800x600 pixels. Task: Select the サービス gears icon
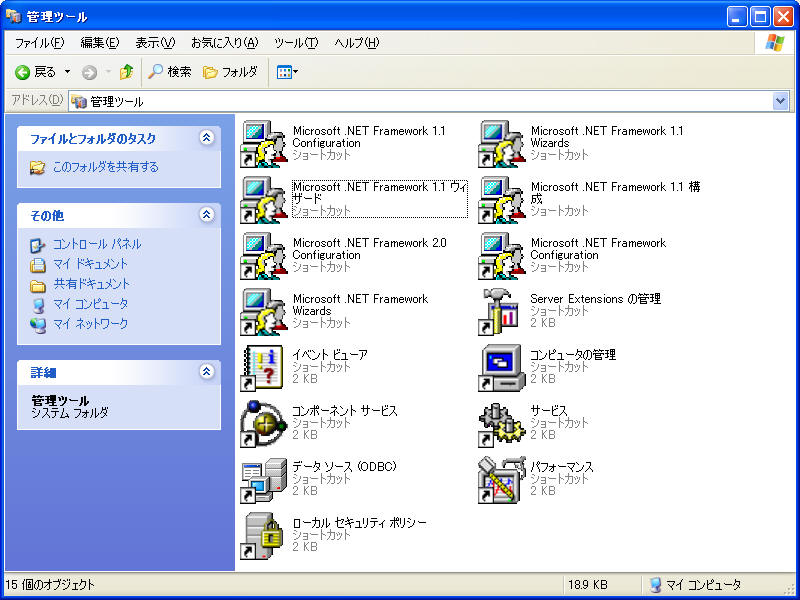pos(502,424)
